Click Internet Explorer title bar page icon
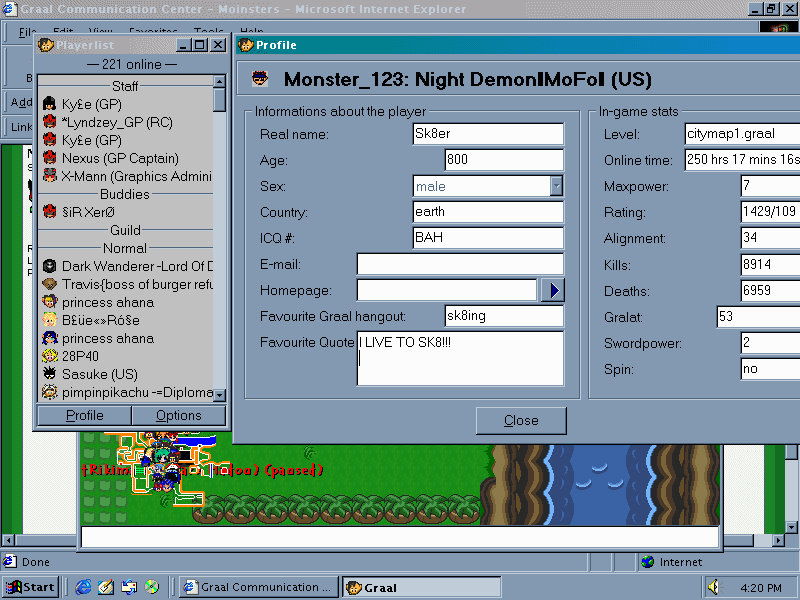 coord(10,9)
